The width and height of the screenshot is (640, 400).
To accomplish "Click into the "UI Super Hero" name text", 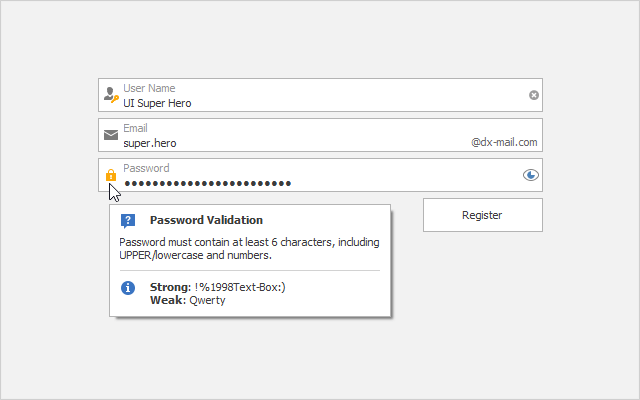I will pos(157,102).
